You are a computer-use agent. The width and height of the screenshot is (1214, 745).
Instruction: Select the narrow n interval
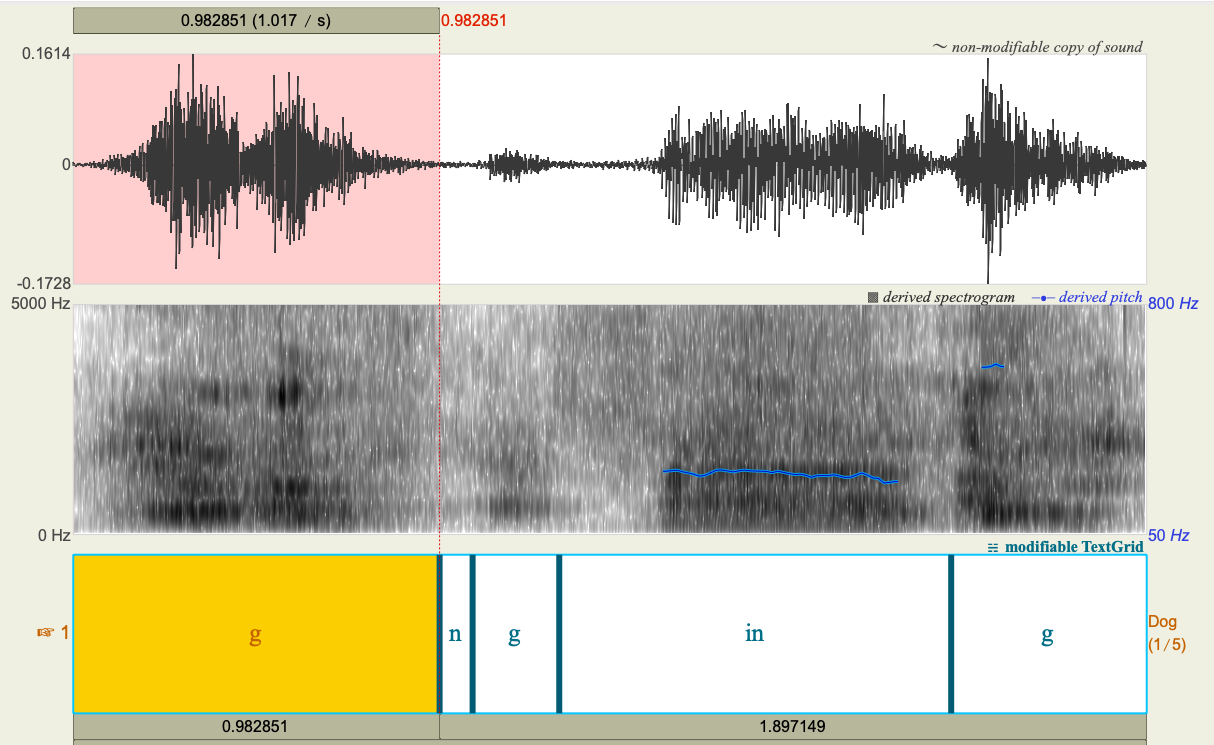tap(453, 632)
